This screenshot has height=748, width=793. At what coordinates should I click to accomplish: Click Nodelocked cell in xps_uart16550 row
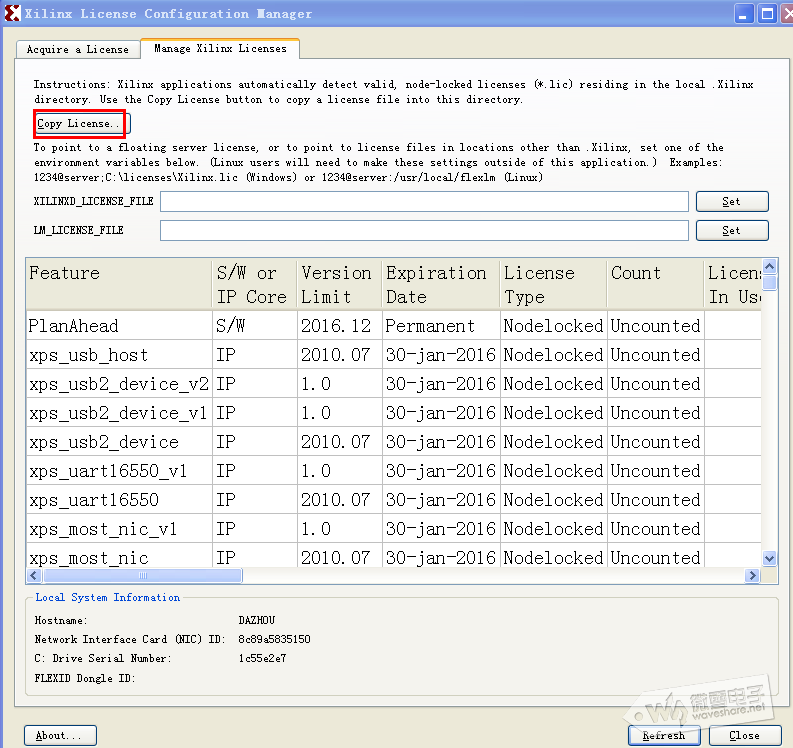pos(554,500)
